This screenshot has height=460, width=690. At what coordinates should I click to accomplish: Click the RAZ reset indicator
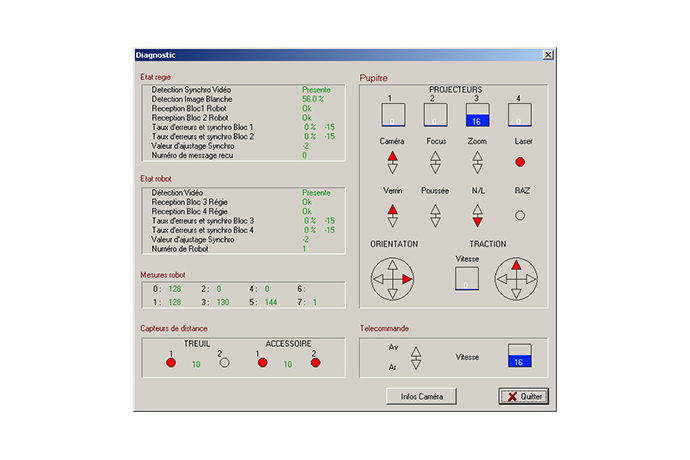(520, 214)
